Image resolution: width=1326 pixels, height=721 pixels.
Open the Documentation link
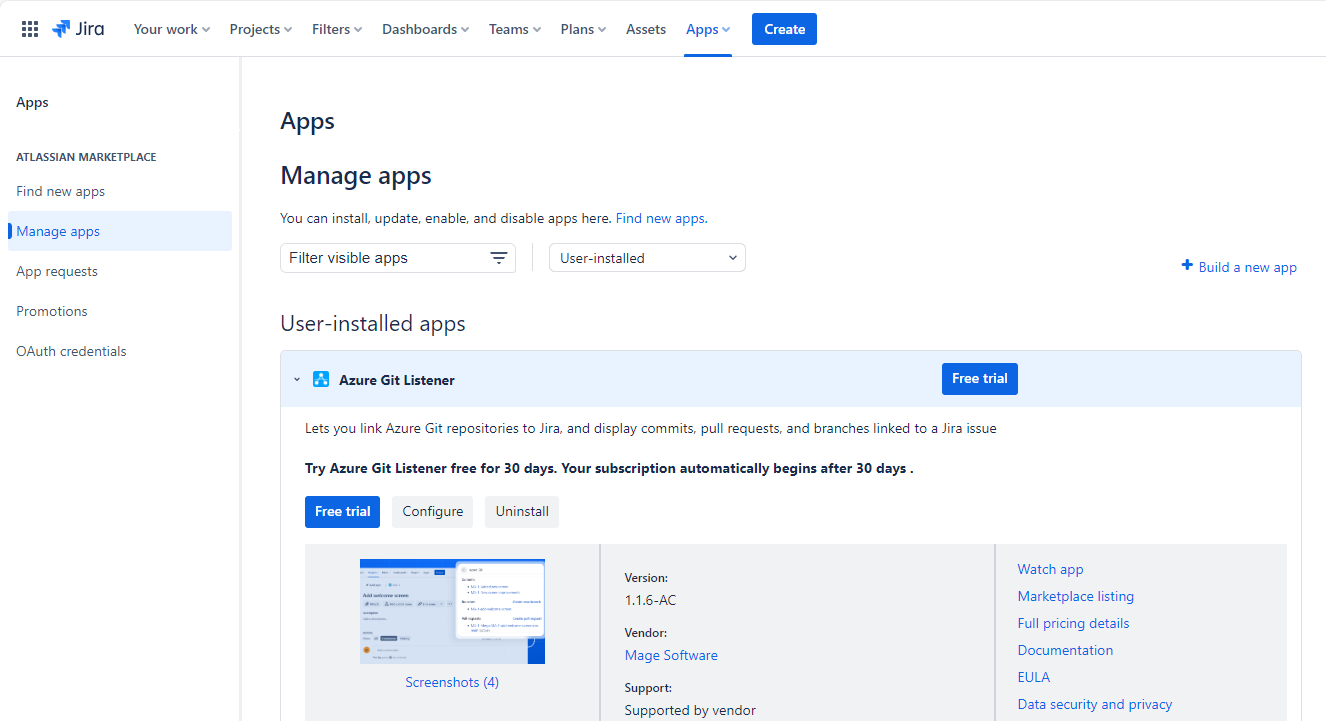(x=1065, y=650)
